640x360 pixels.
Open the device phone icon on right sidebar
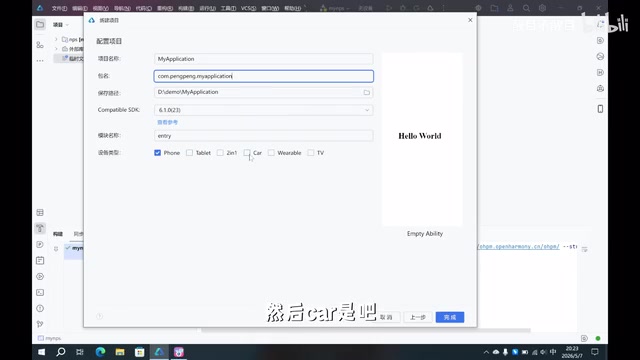click(x=600, y=109)
